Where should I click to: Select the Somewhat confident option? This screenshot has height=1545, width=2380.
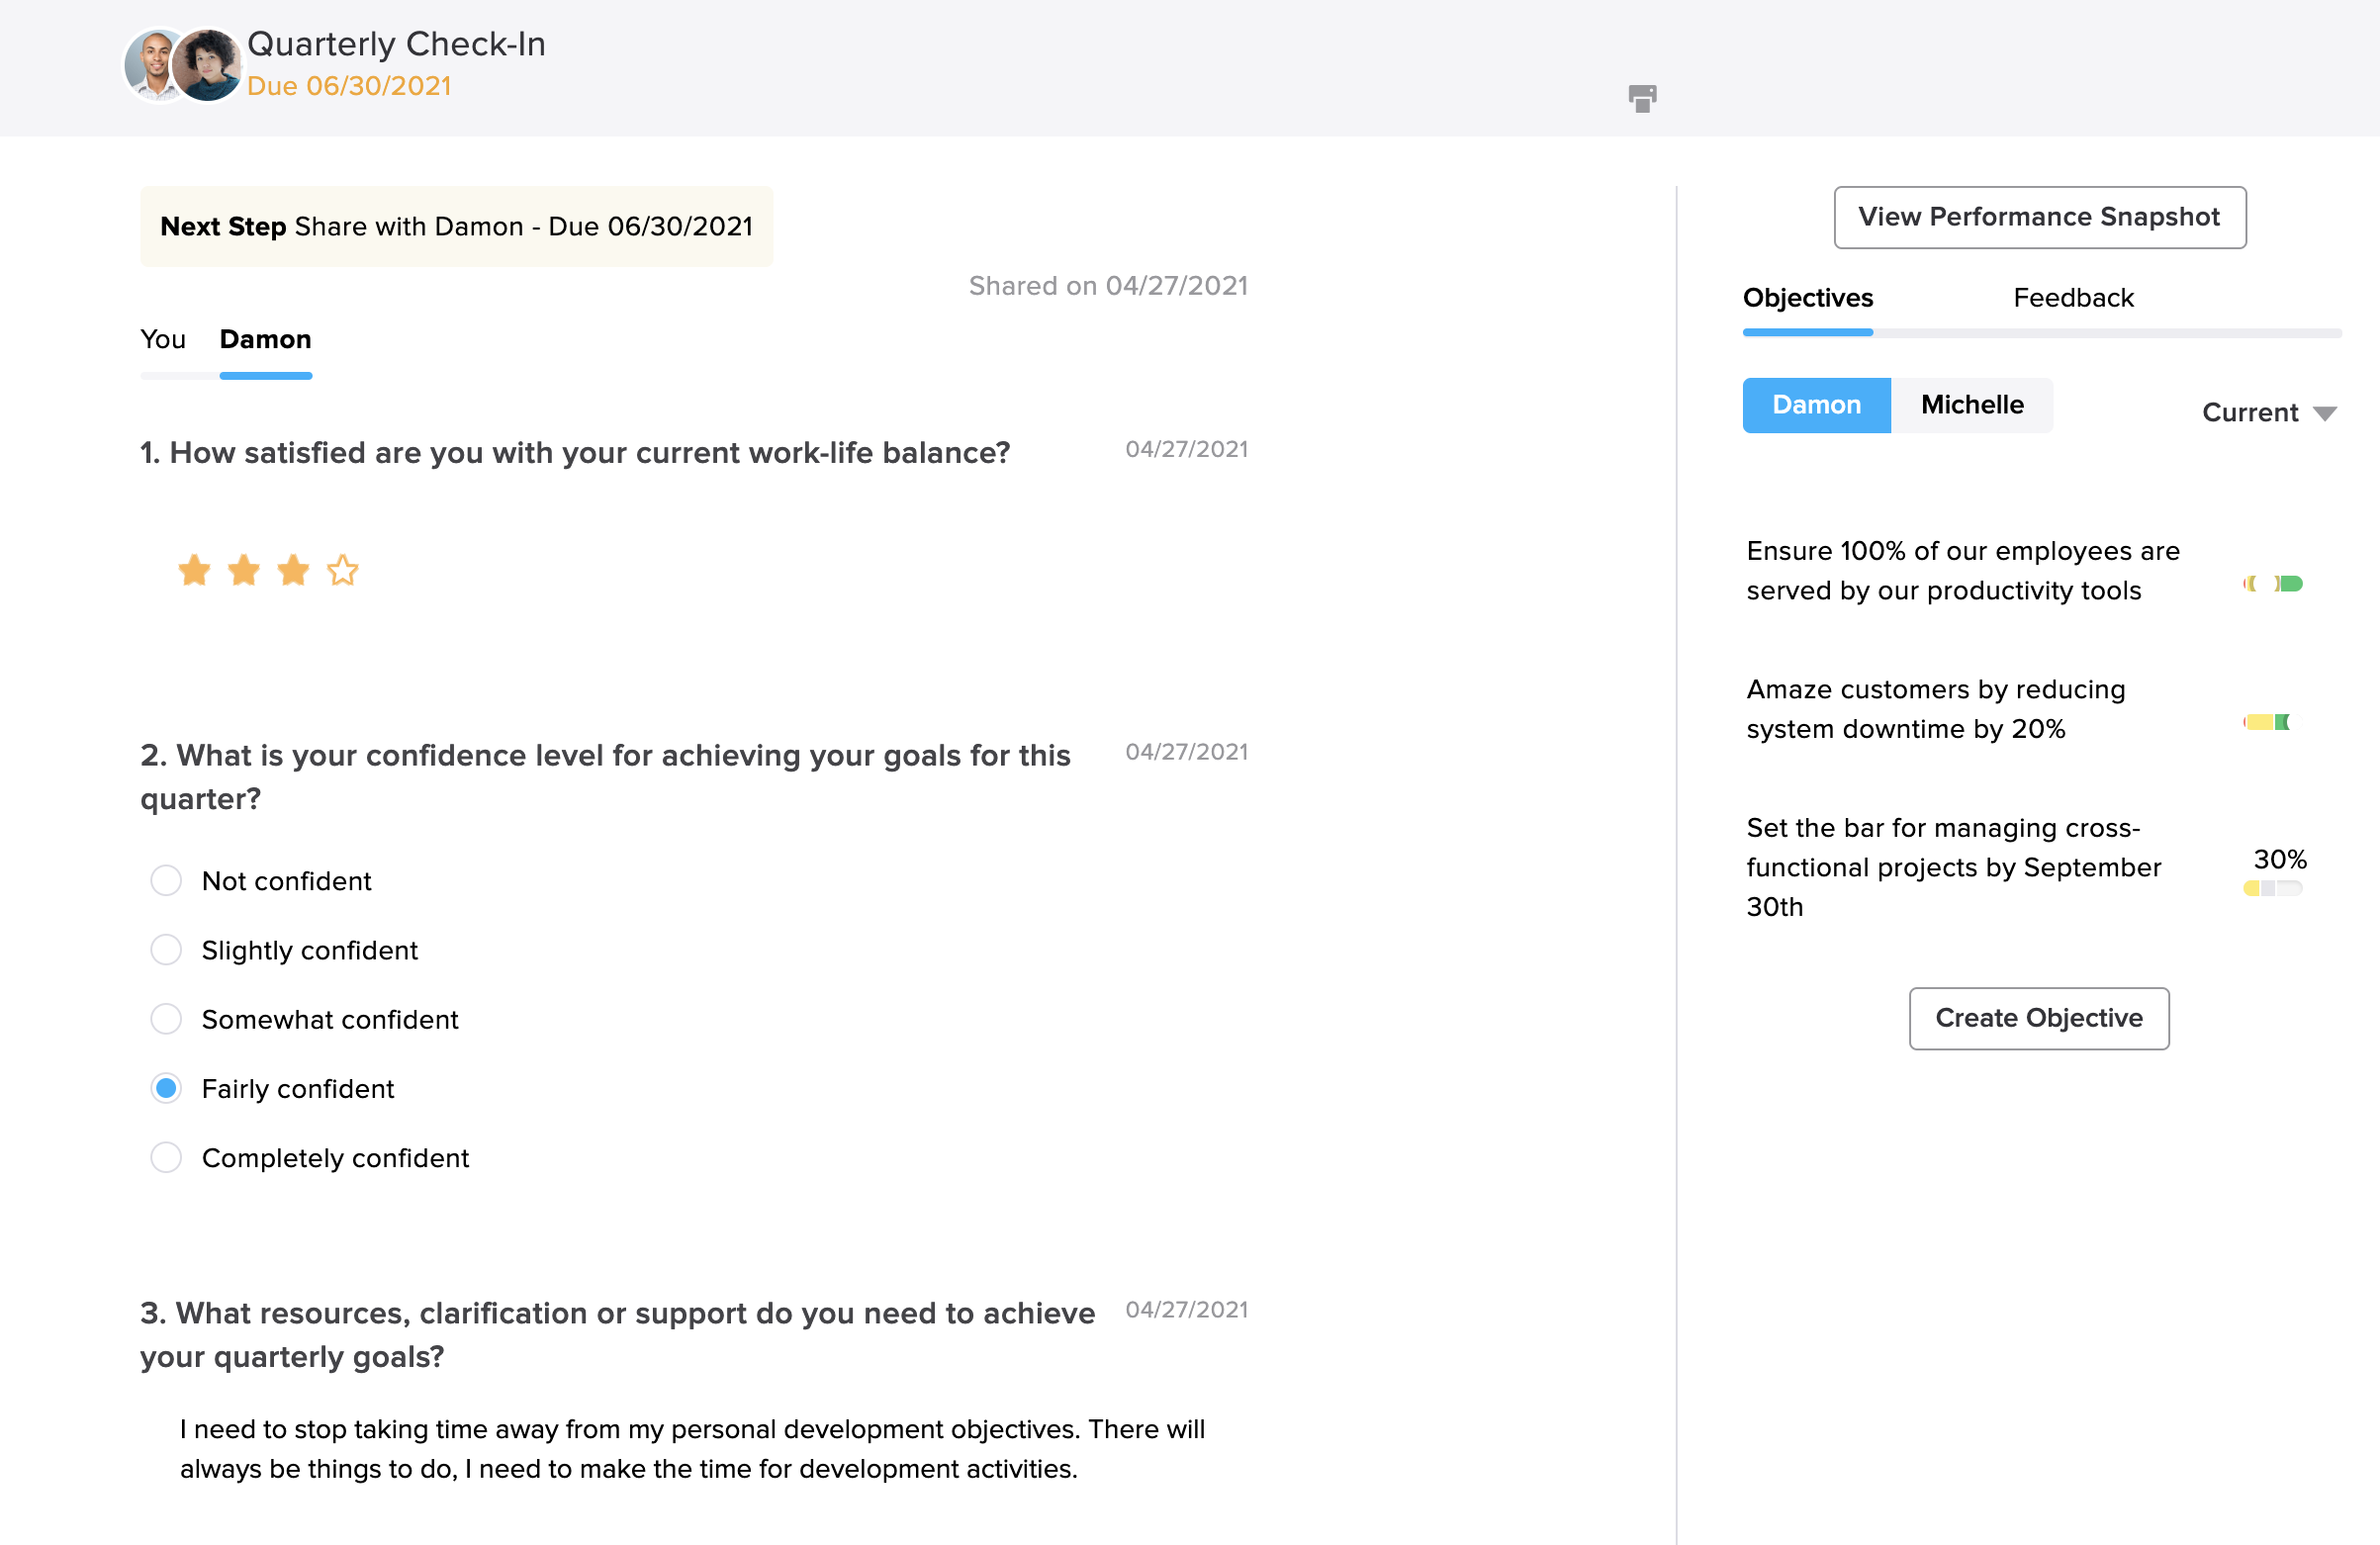pos(166,1019)
